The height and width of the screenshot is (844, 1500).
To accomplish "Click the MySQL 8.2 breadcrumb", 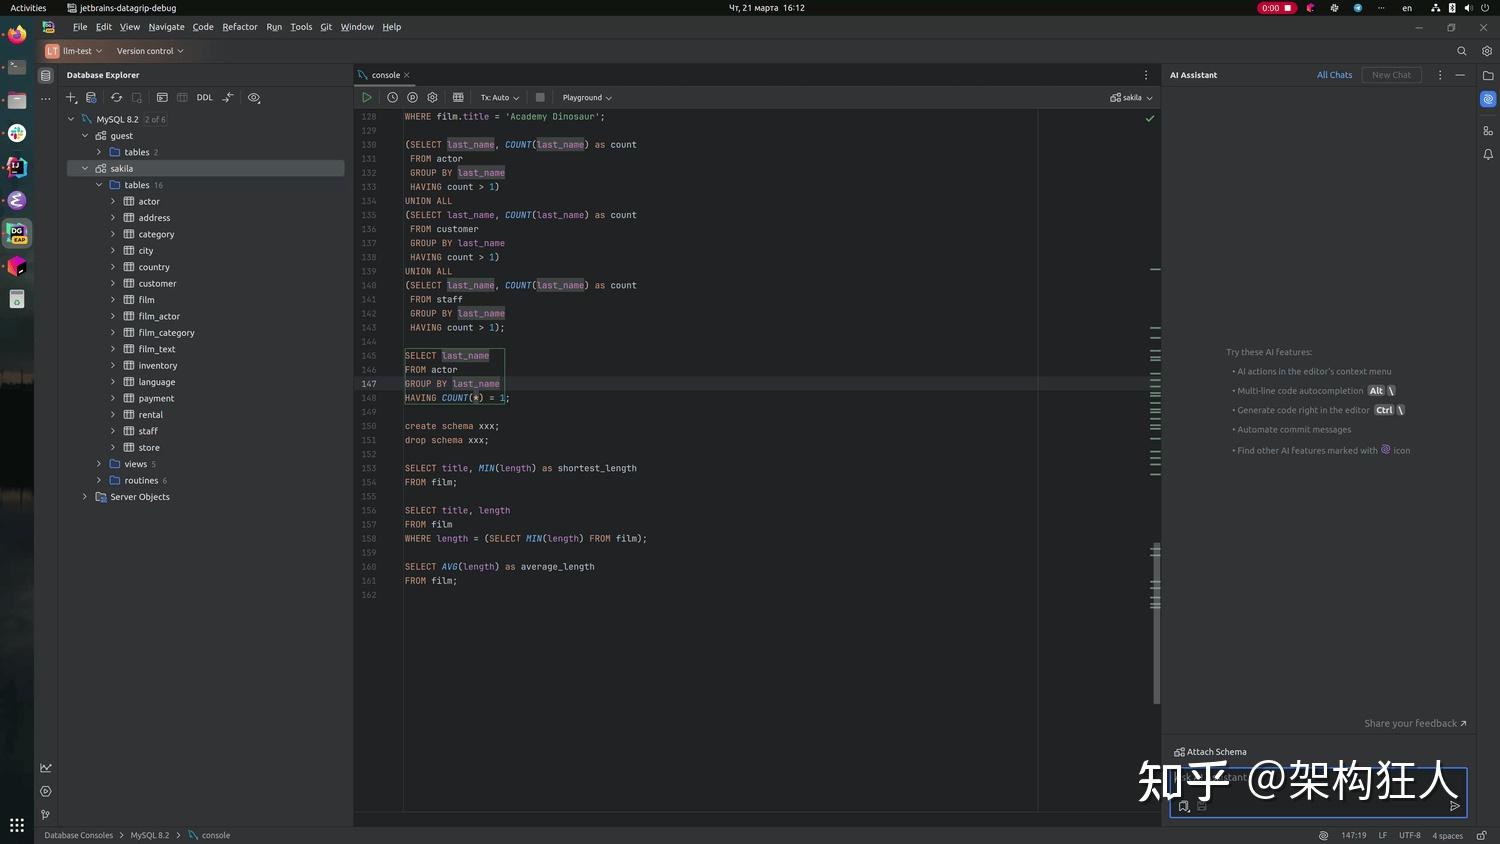I will (x=150, y=835).
